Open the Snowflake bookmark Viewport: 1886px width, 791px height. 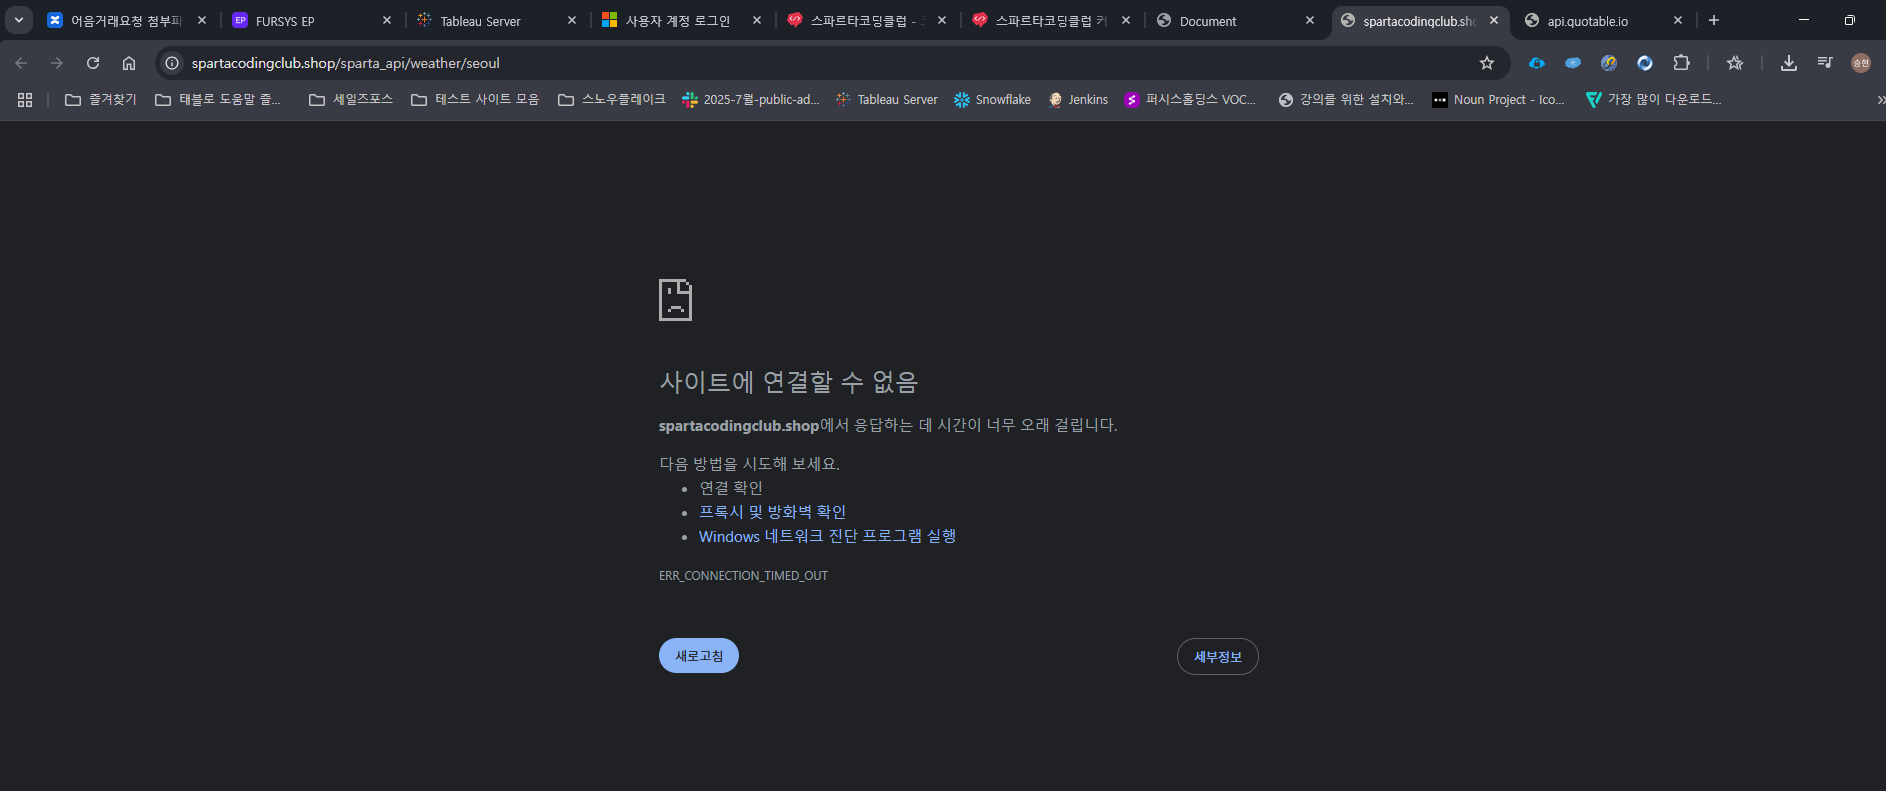coord(992,100)
